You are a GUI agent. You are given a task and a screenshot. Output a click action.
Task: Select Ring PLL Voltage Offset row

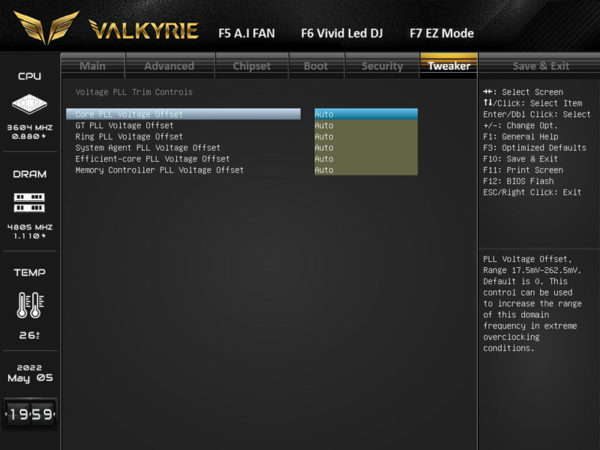tap(129, 137)
